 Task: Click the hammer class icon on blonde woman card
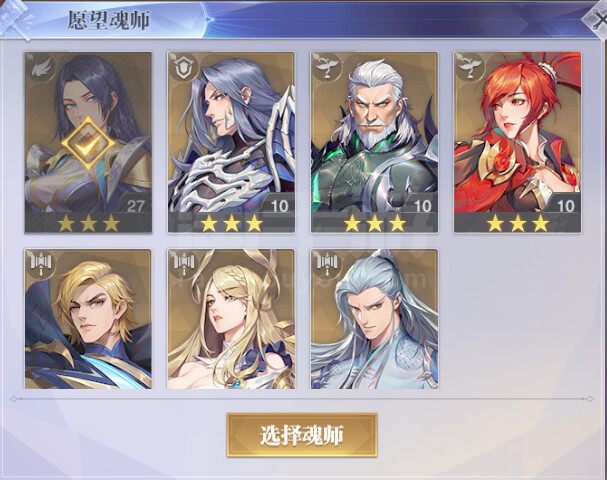point(184,263)
